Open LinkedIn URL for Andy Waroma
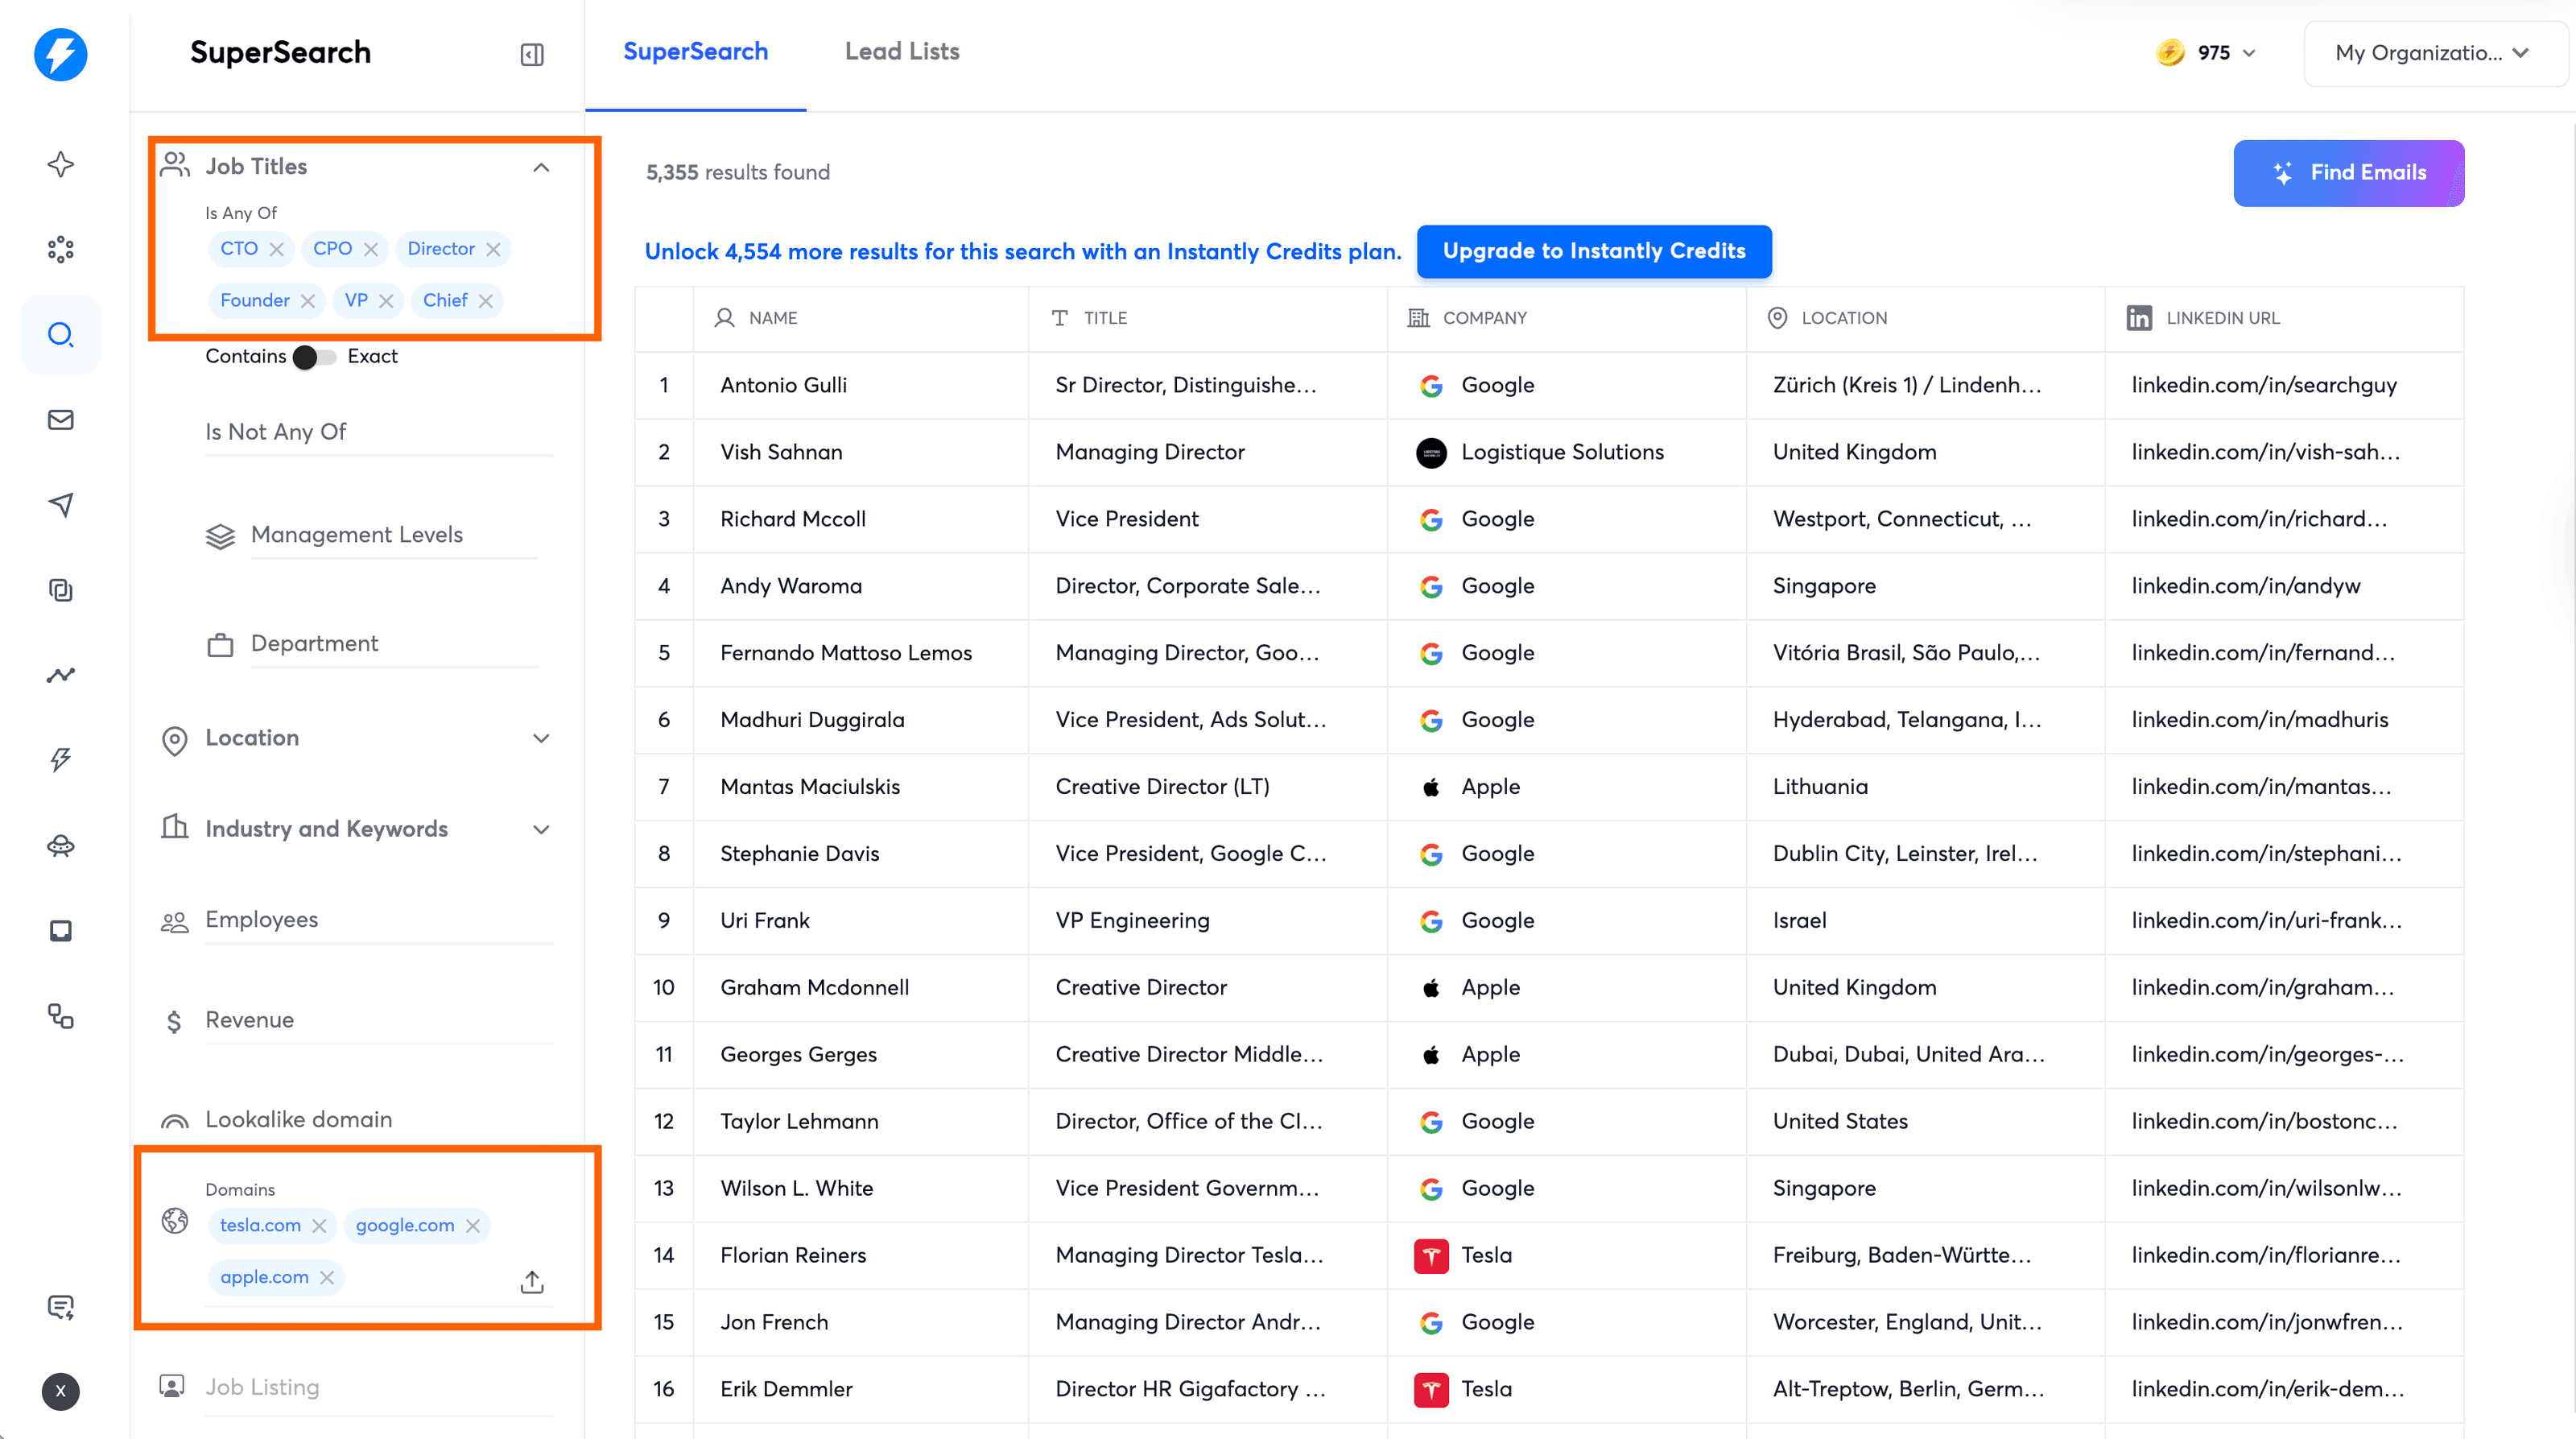 (2246, 586)
